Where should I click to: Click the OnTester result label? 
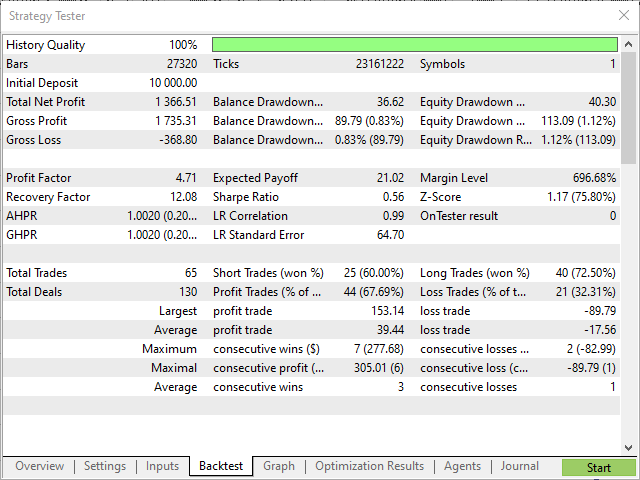point(459,216)
